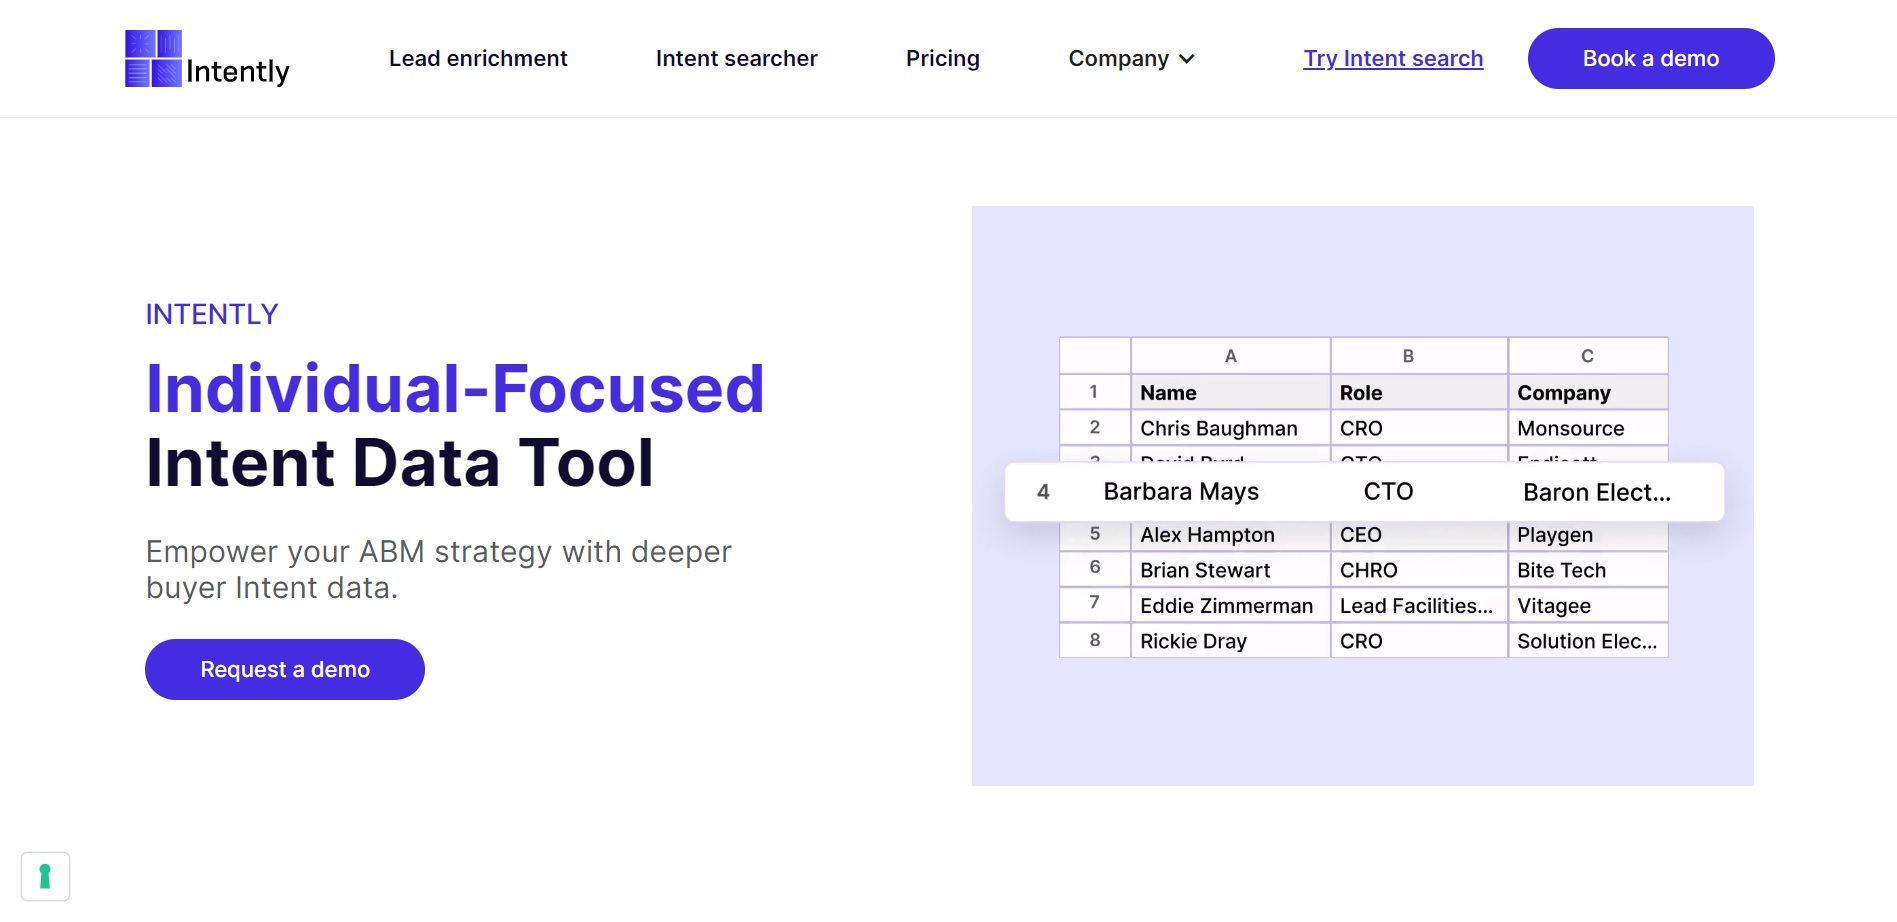
Task: Click the Request a demo button
Action: pyautogui.click(x=285, y=669)
